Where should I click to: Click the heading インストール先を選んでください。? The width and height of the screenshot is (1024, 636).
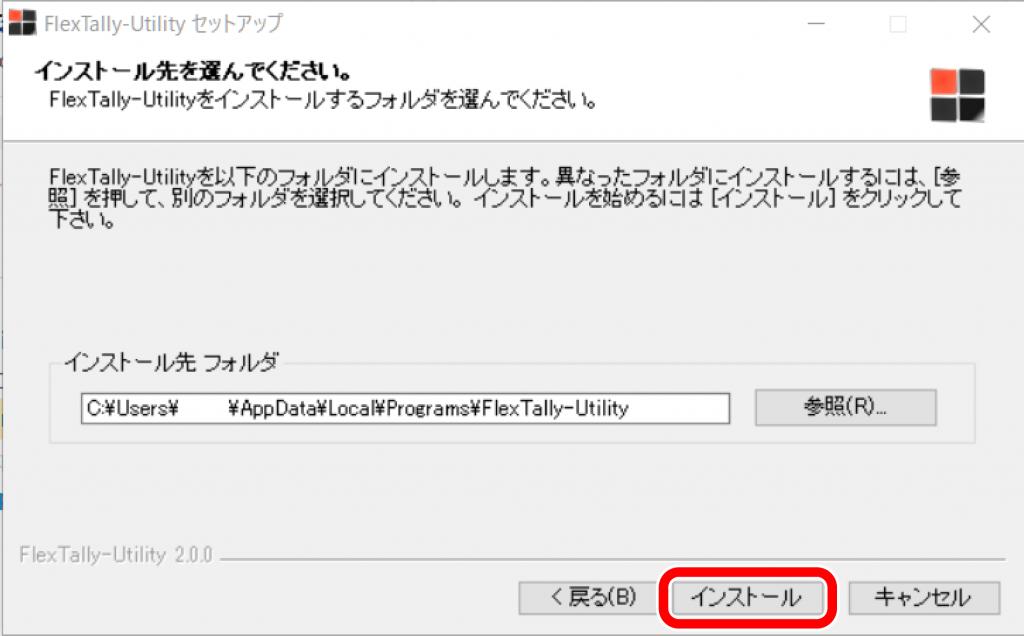coord(193,71)
